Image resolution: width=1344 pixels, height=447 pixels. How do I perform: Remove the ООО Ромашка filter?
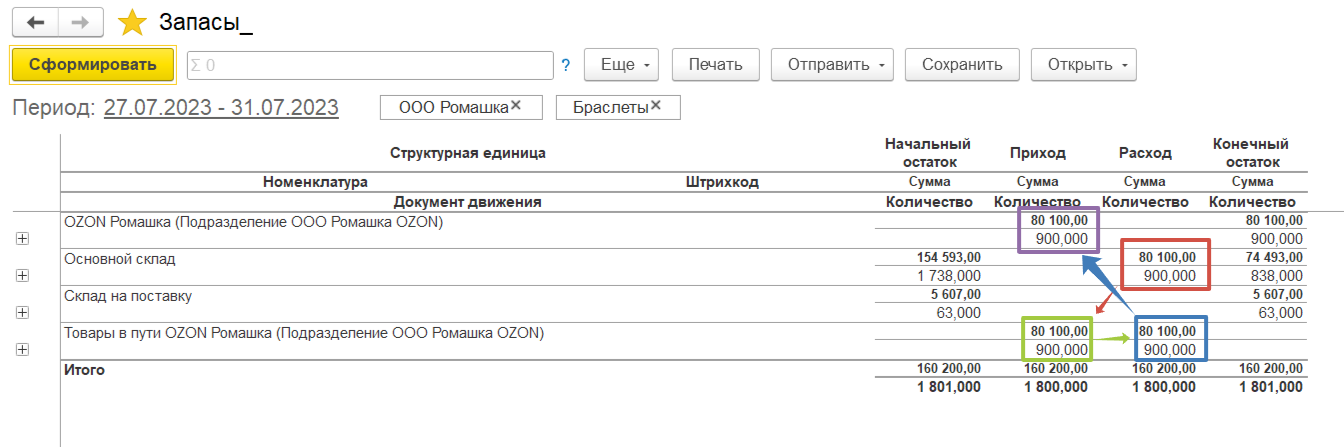pyautogui.click(x=516, y=106)
